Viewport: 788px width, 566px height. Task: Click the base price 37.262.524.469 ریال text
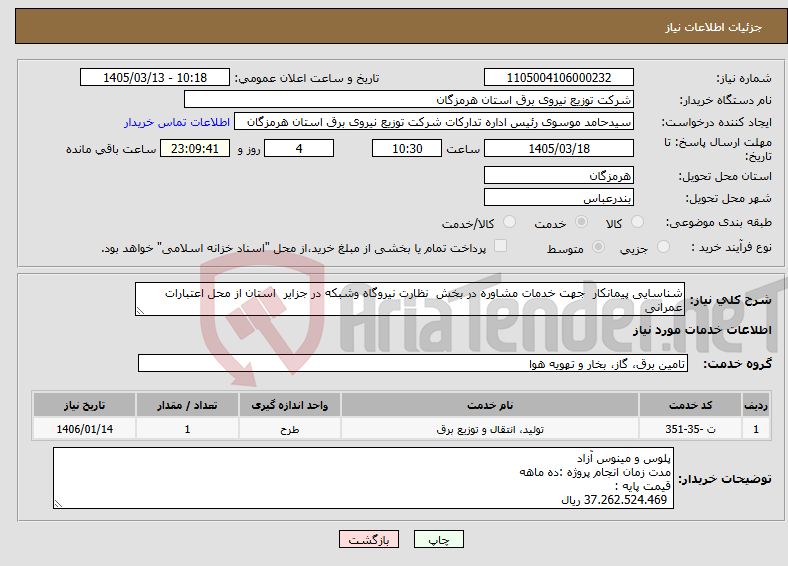tap(614, 500)
